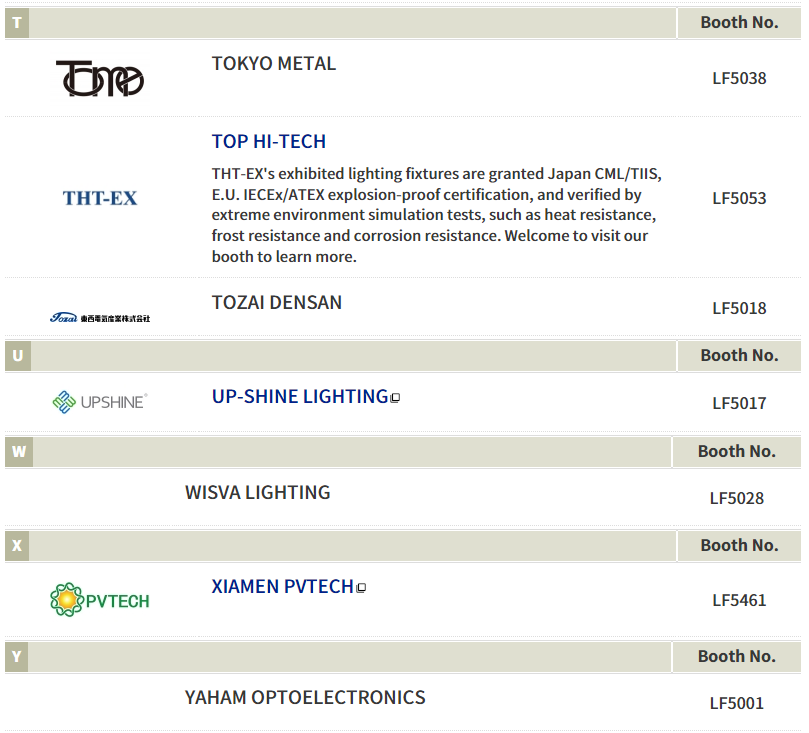Click the T section letter heading
The height and width of the screenshot is (733, 809).
17,23
